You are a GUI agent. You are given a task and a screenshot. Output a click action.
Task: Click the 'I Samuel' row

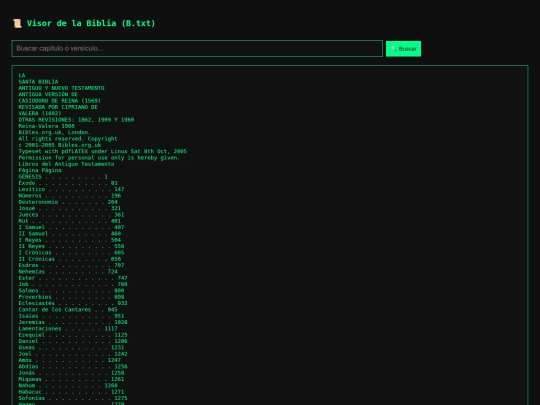[71, 227]
